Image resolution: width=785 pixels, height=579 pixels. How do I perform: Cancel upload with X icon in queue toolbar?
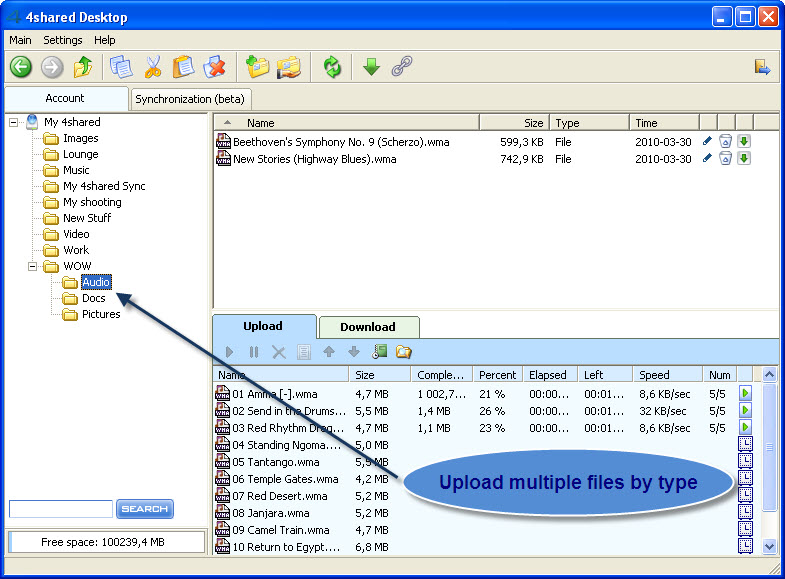click(279, 352)
